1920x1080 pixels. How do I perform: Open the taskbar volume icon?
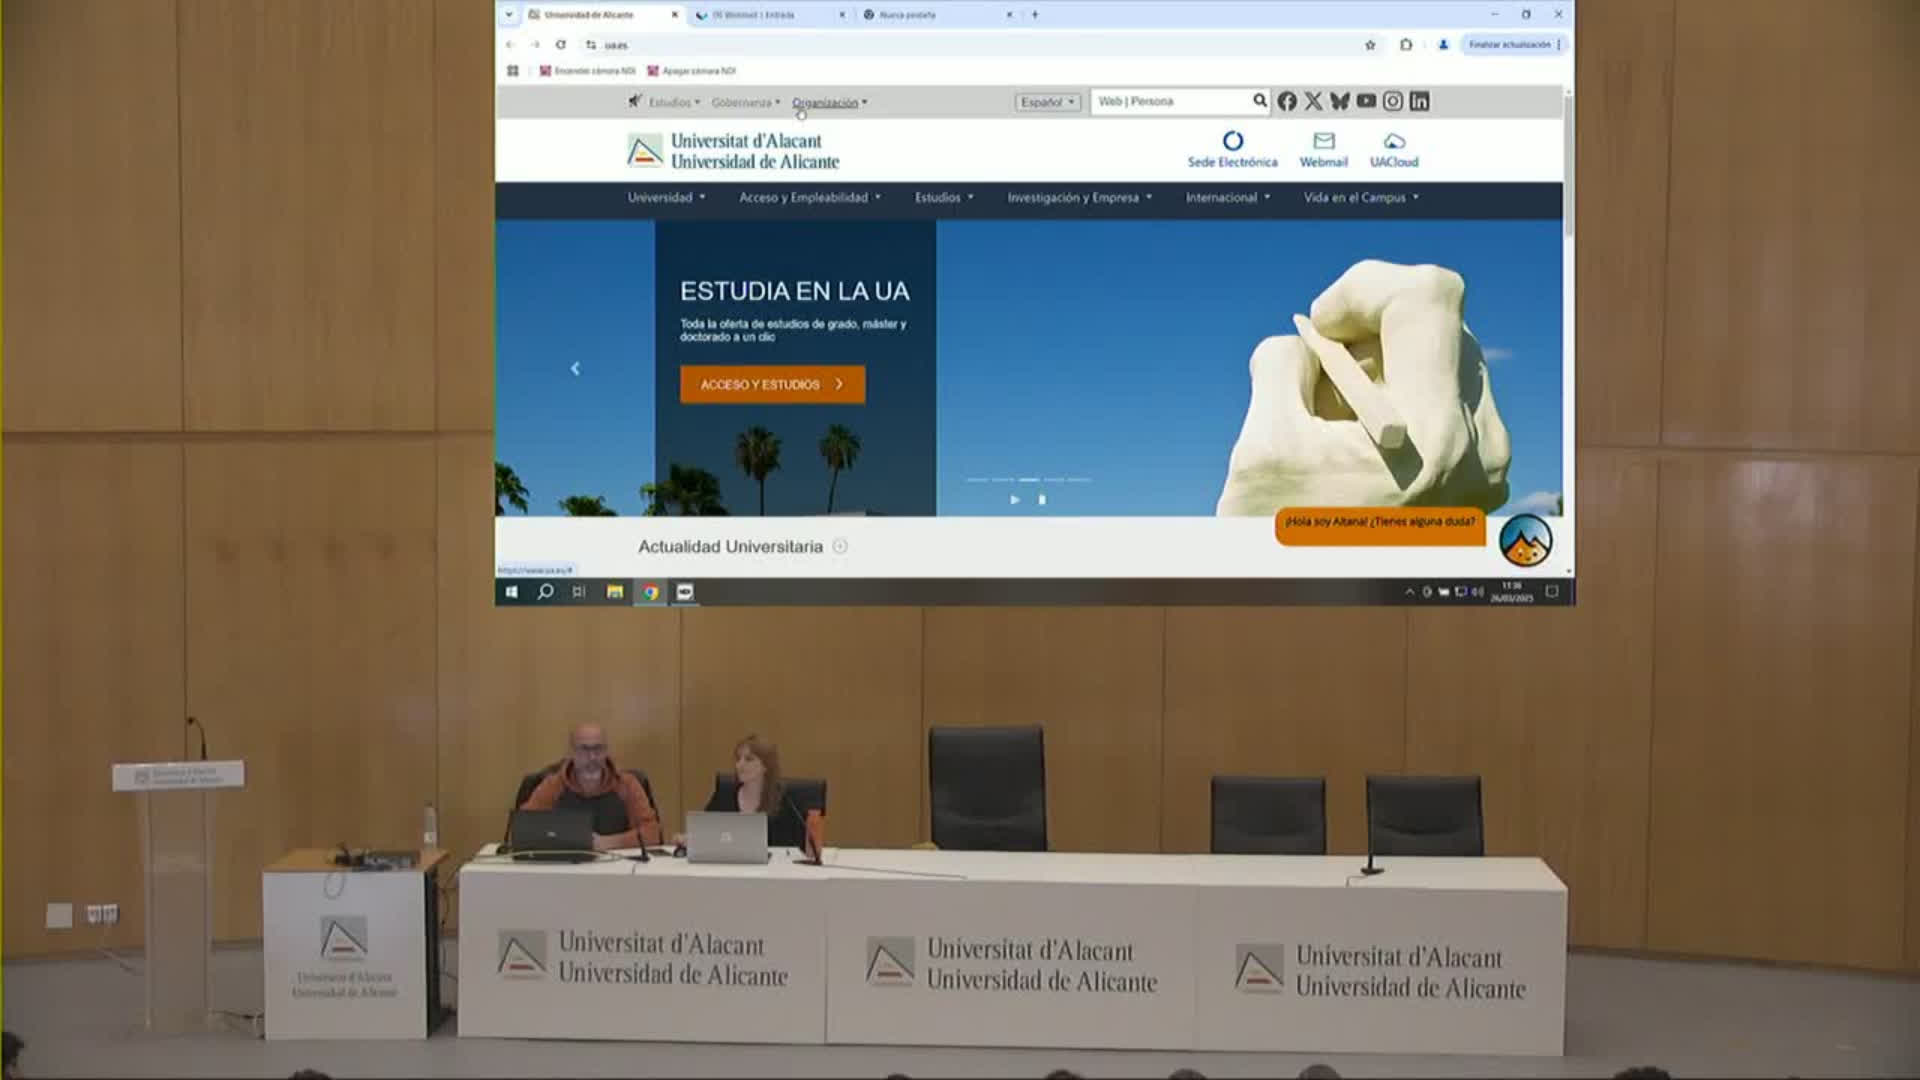click(1478, 592)
